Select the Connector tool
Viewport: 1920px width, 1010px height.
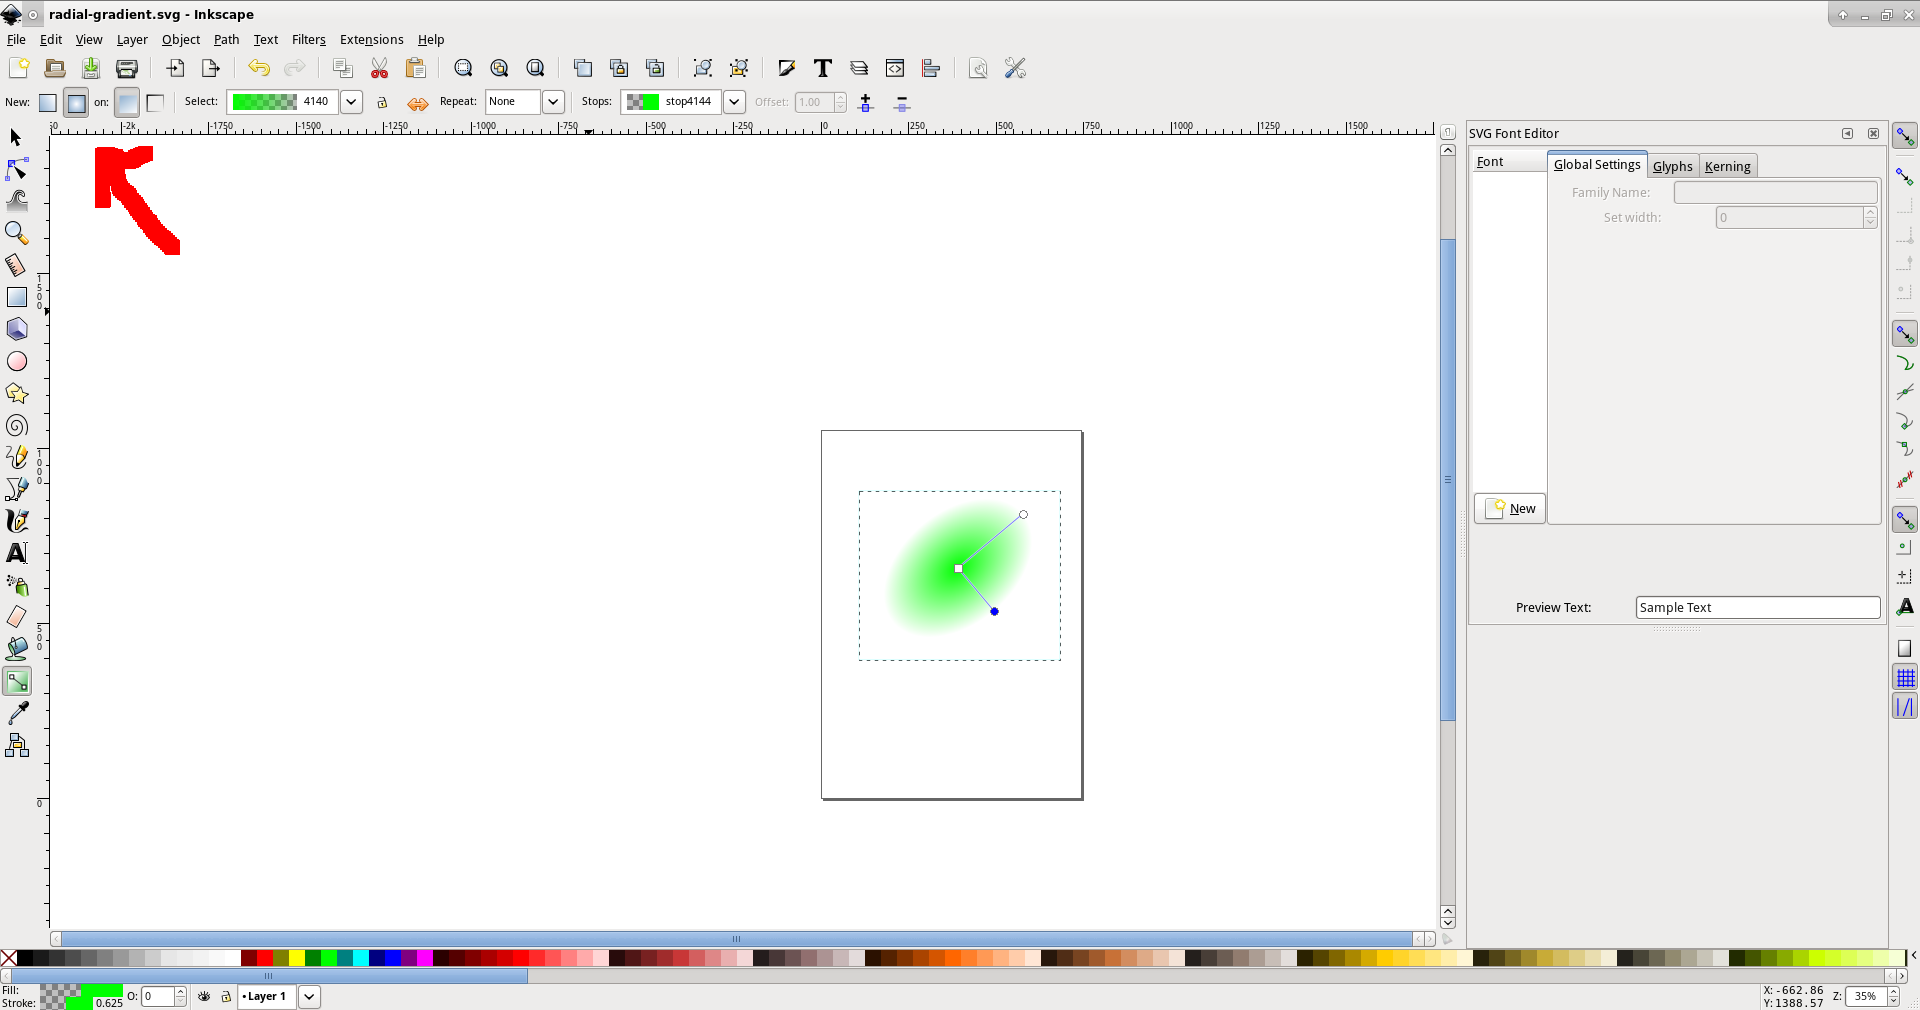(17, 745)
